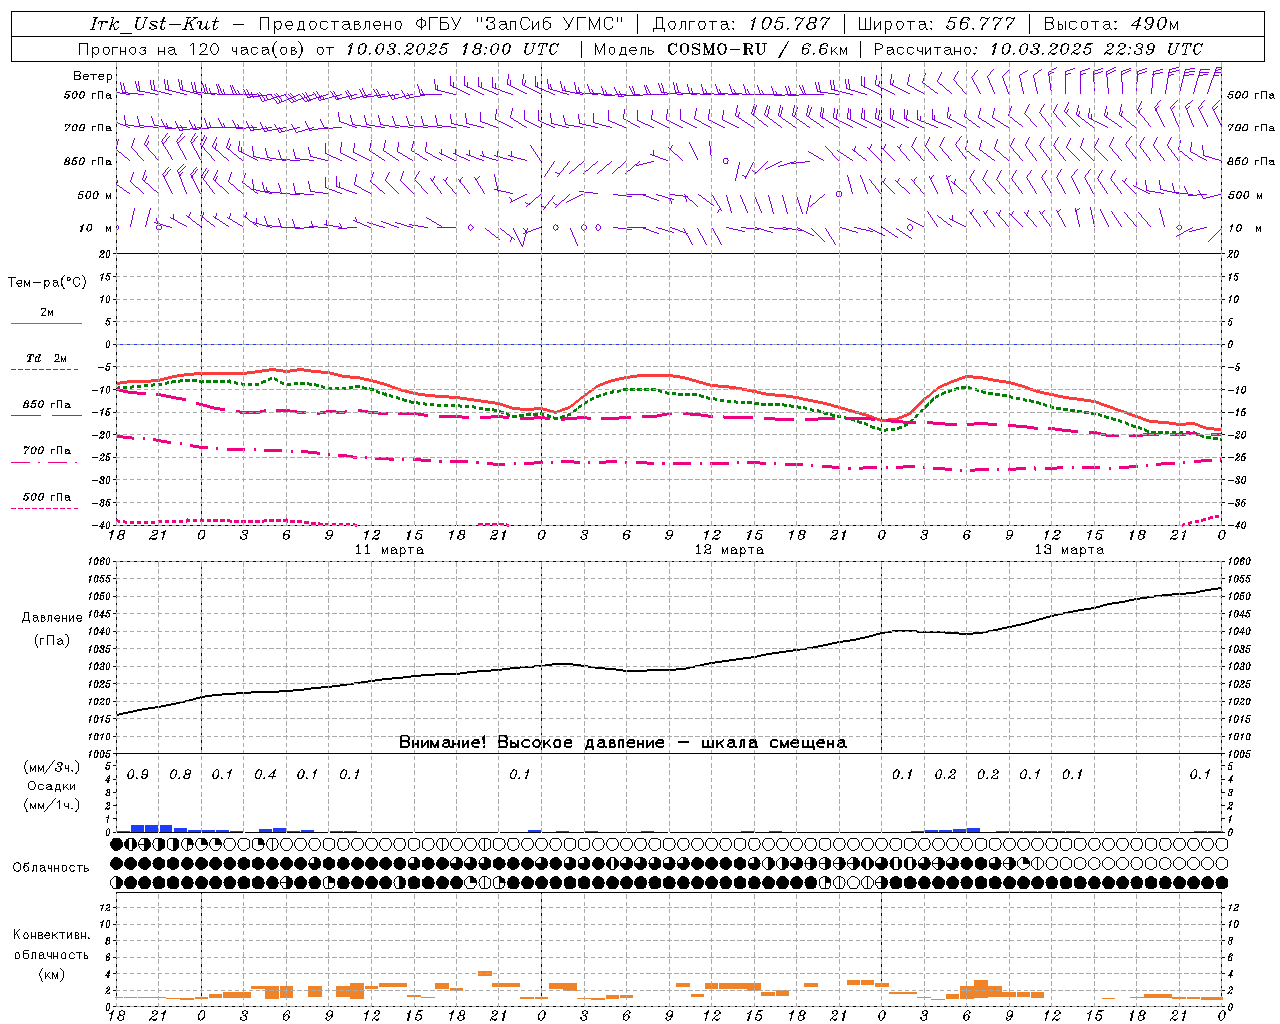Image resolution: width=1280 pixels, height=1024 pixels.
Task: Select the (мм/1ч.) unit label
Action: (x=52, y=805)
